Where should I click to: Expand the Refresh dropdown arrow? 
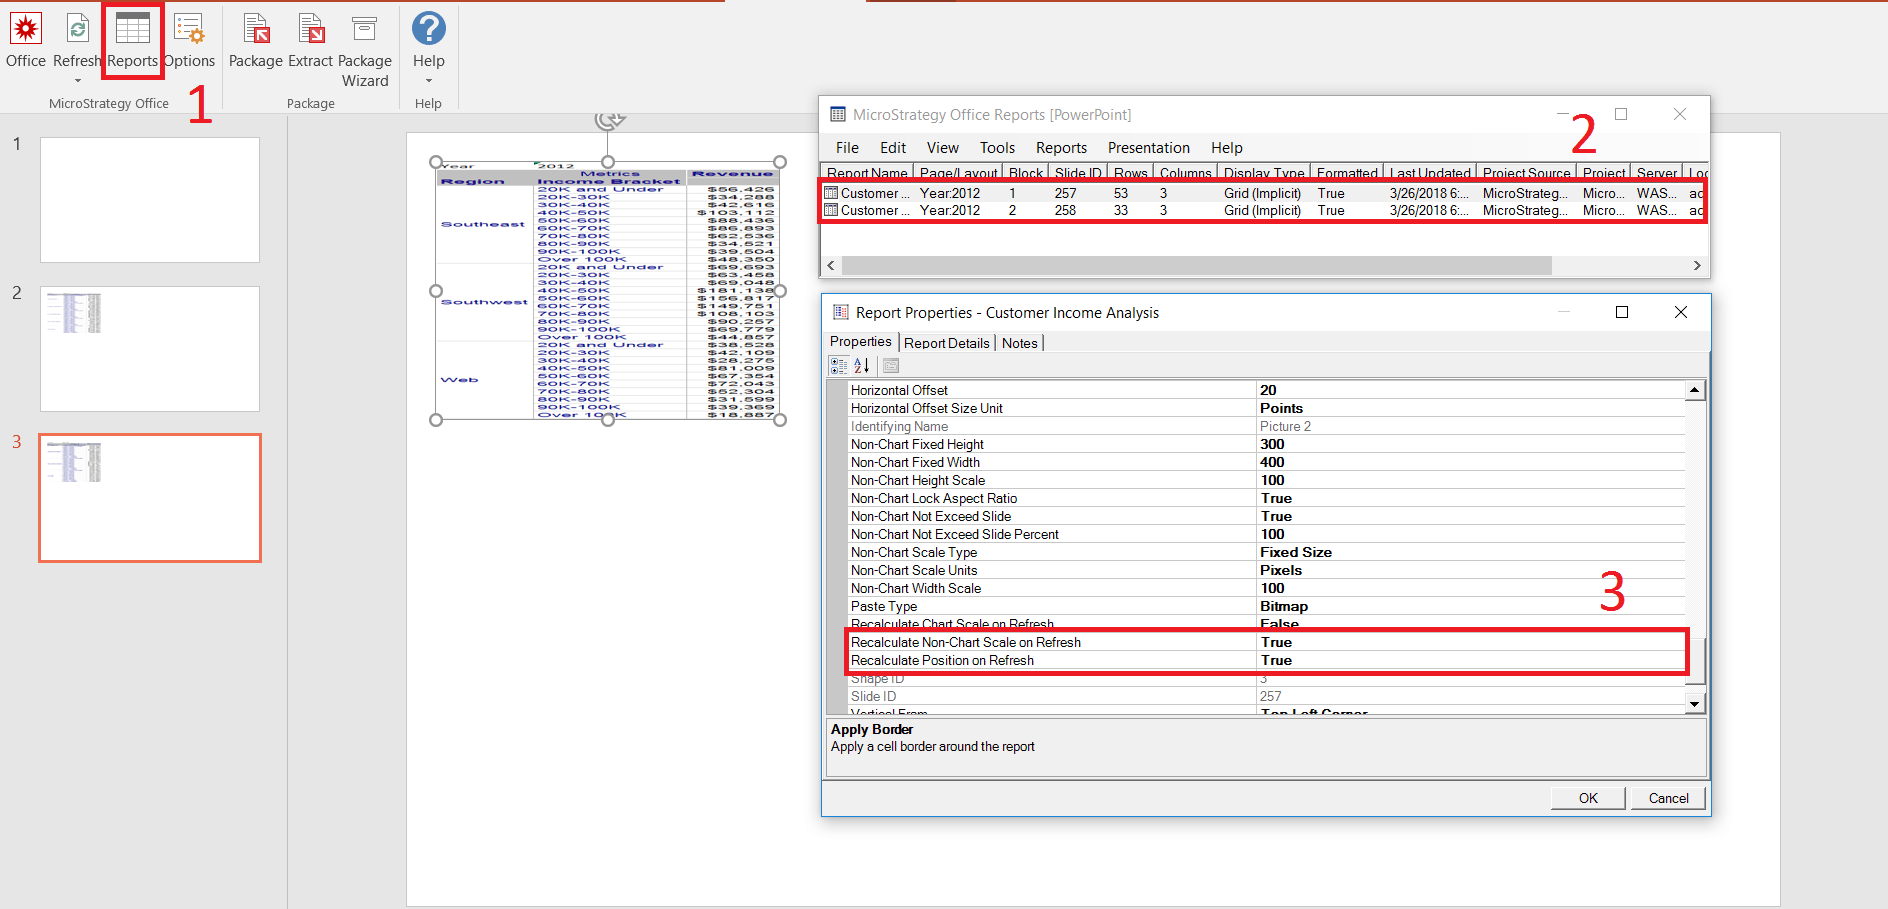tap(77, 81)
